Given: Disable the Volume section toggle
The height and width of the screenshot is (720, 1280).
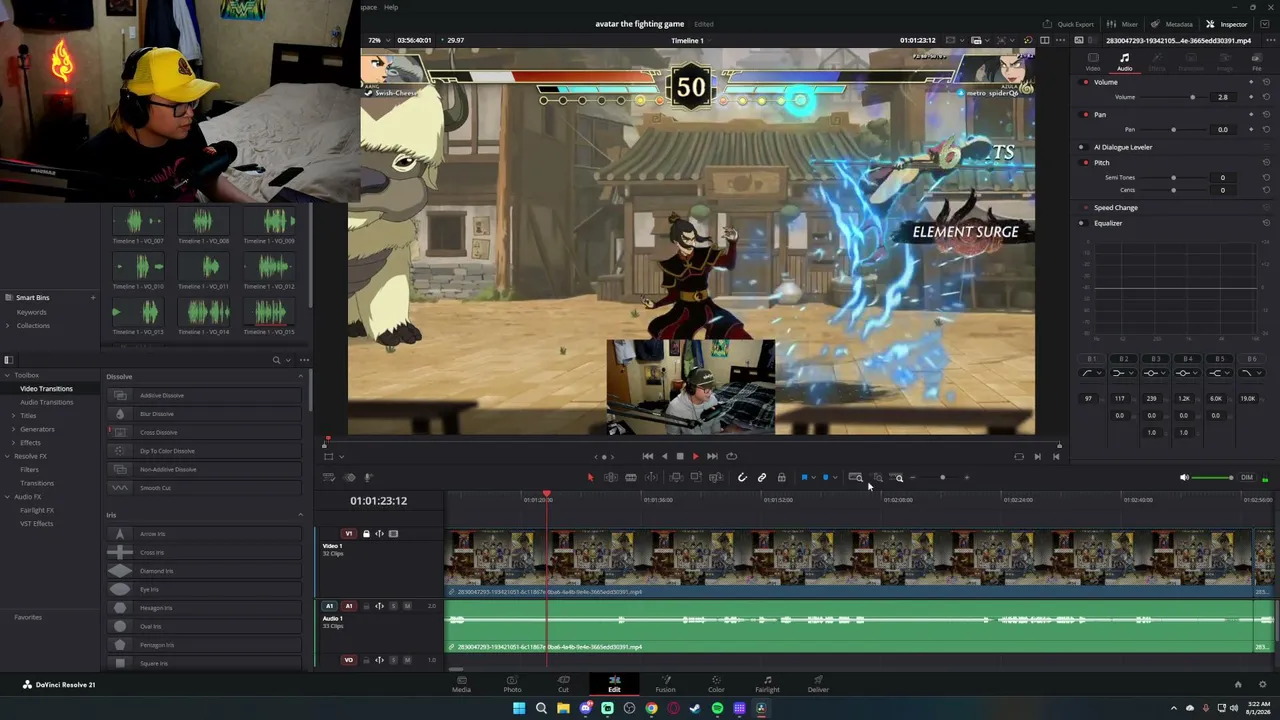Looking at the screenshot, I should (x=1086, y=82).
